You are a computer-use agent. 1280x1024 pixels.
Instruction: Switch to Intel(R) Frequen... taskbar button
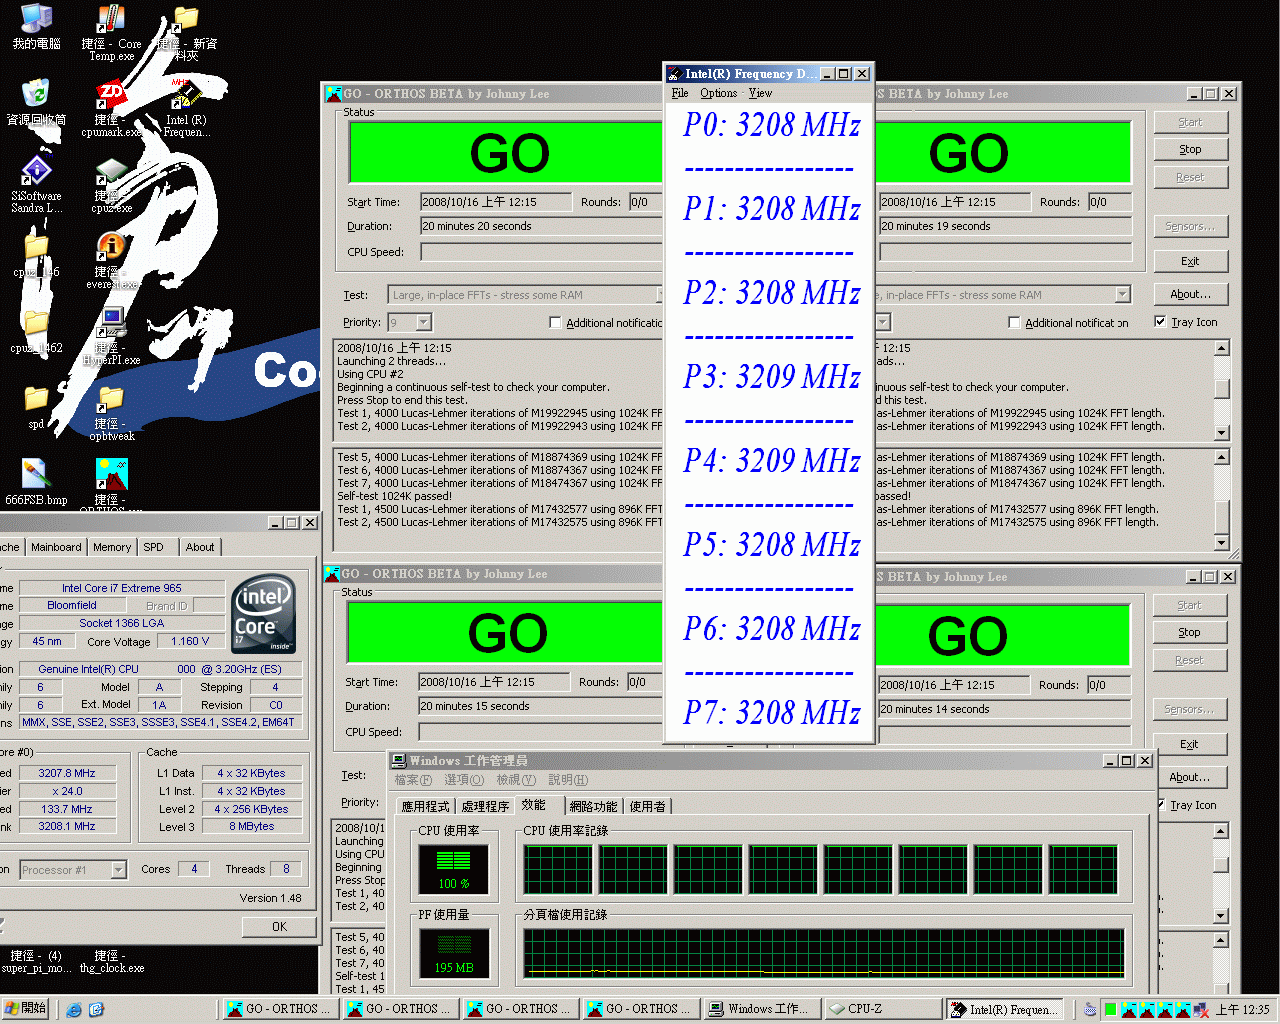1003,1009
